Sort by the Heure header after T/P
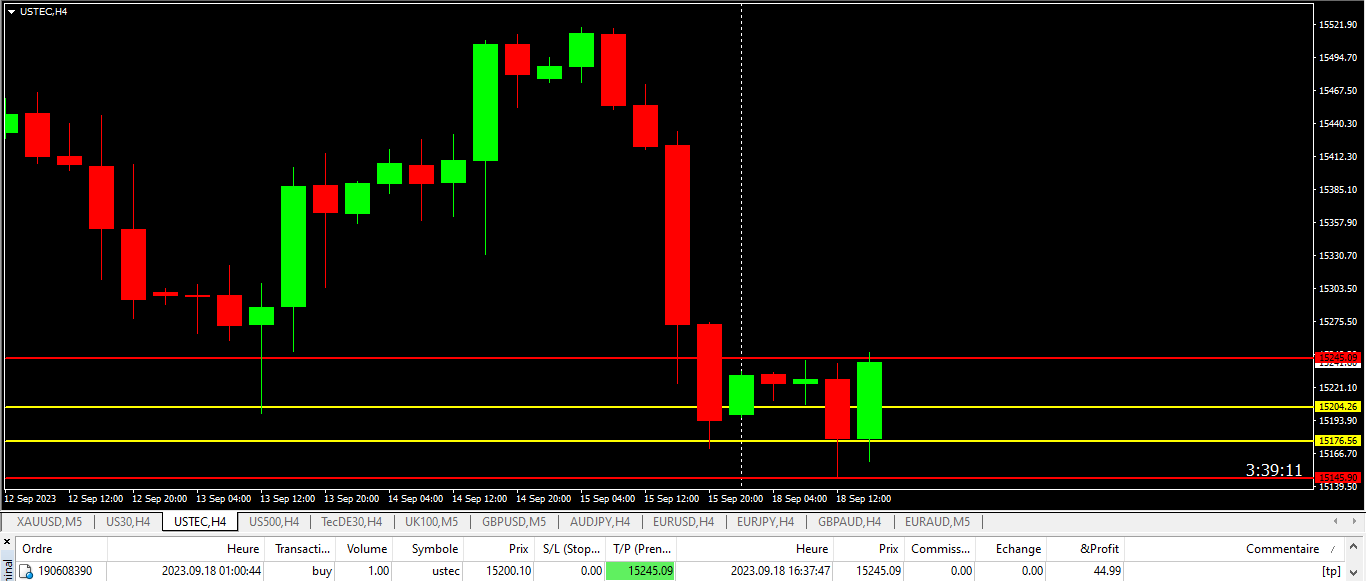Image resolution: width=1366 pixels, height=581 pixels. click(x=755, y=549)
